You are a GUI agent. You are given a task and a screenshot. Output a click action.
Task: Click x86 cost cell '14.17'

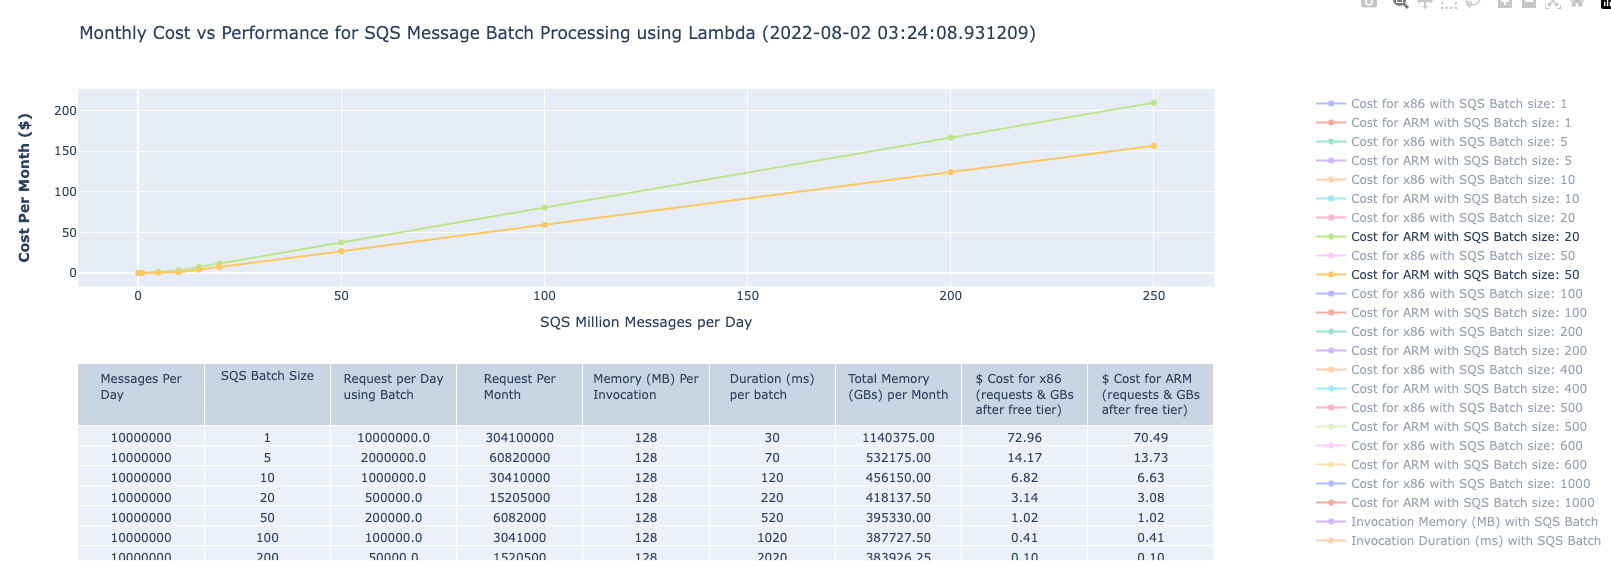pyautogui.click(x=1026, y=458)
